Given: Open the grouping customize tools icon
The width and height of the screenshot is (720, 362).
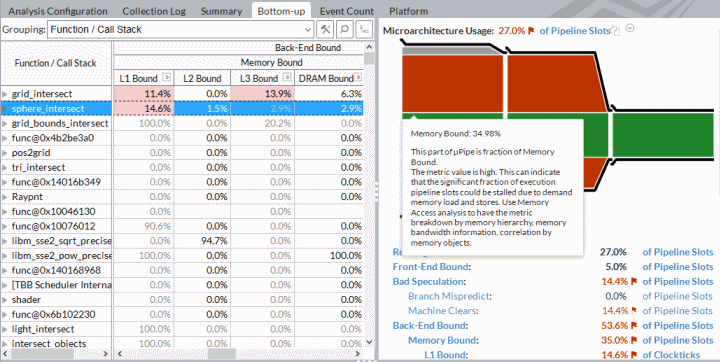Looking at the screenshot, I should pos(326,30).
